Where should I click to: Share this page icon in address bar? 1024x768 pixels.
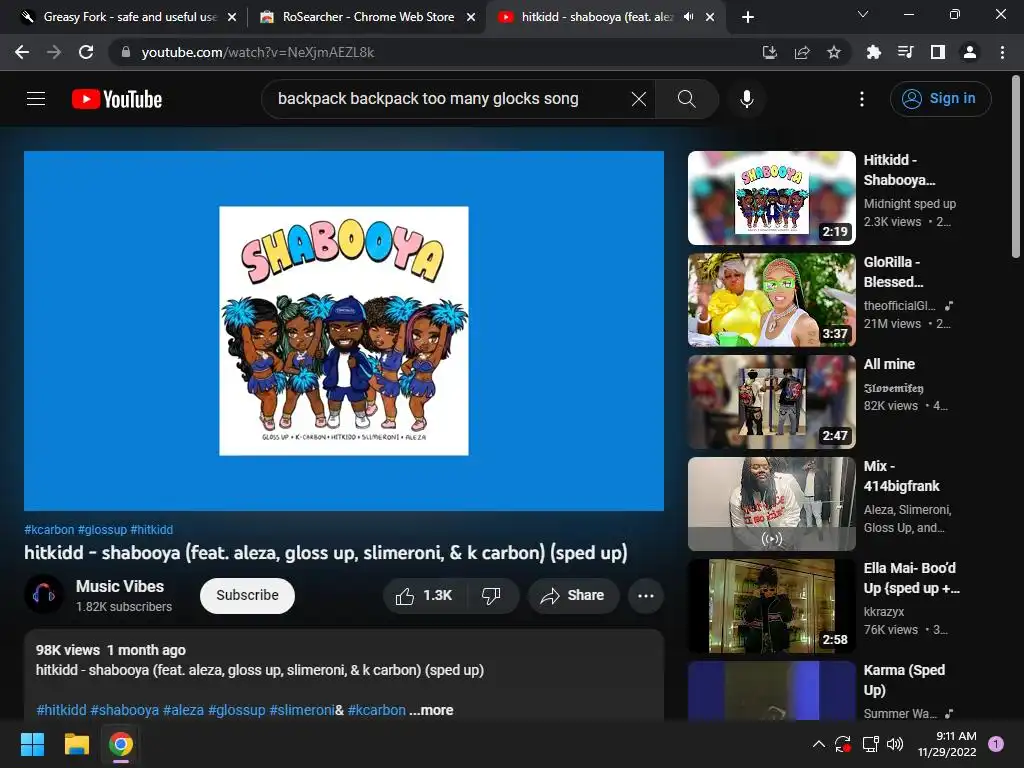pos(802,52)
